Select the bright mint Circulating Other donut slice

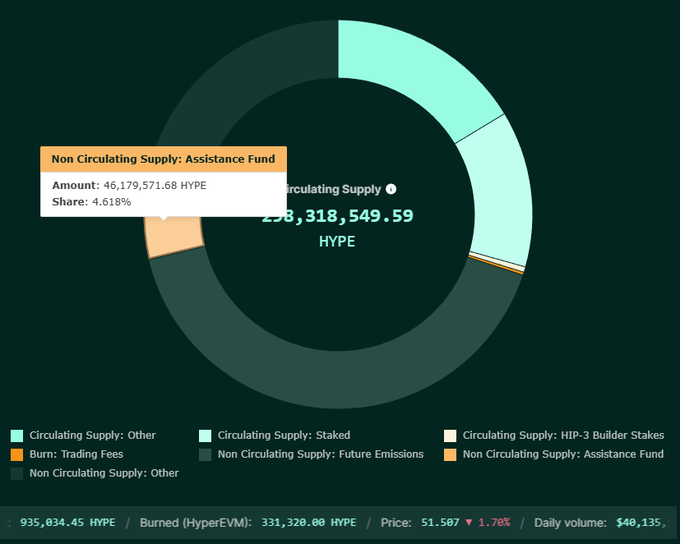coord(412,72)
